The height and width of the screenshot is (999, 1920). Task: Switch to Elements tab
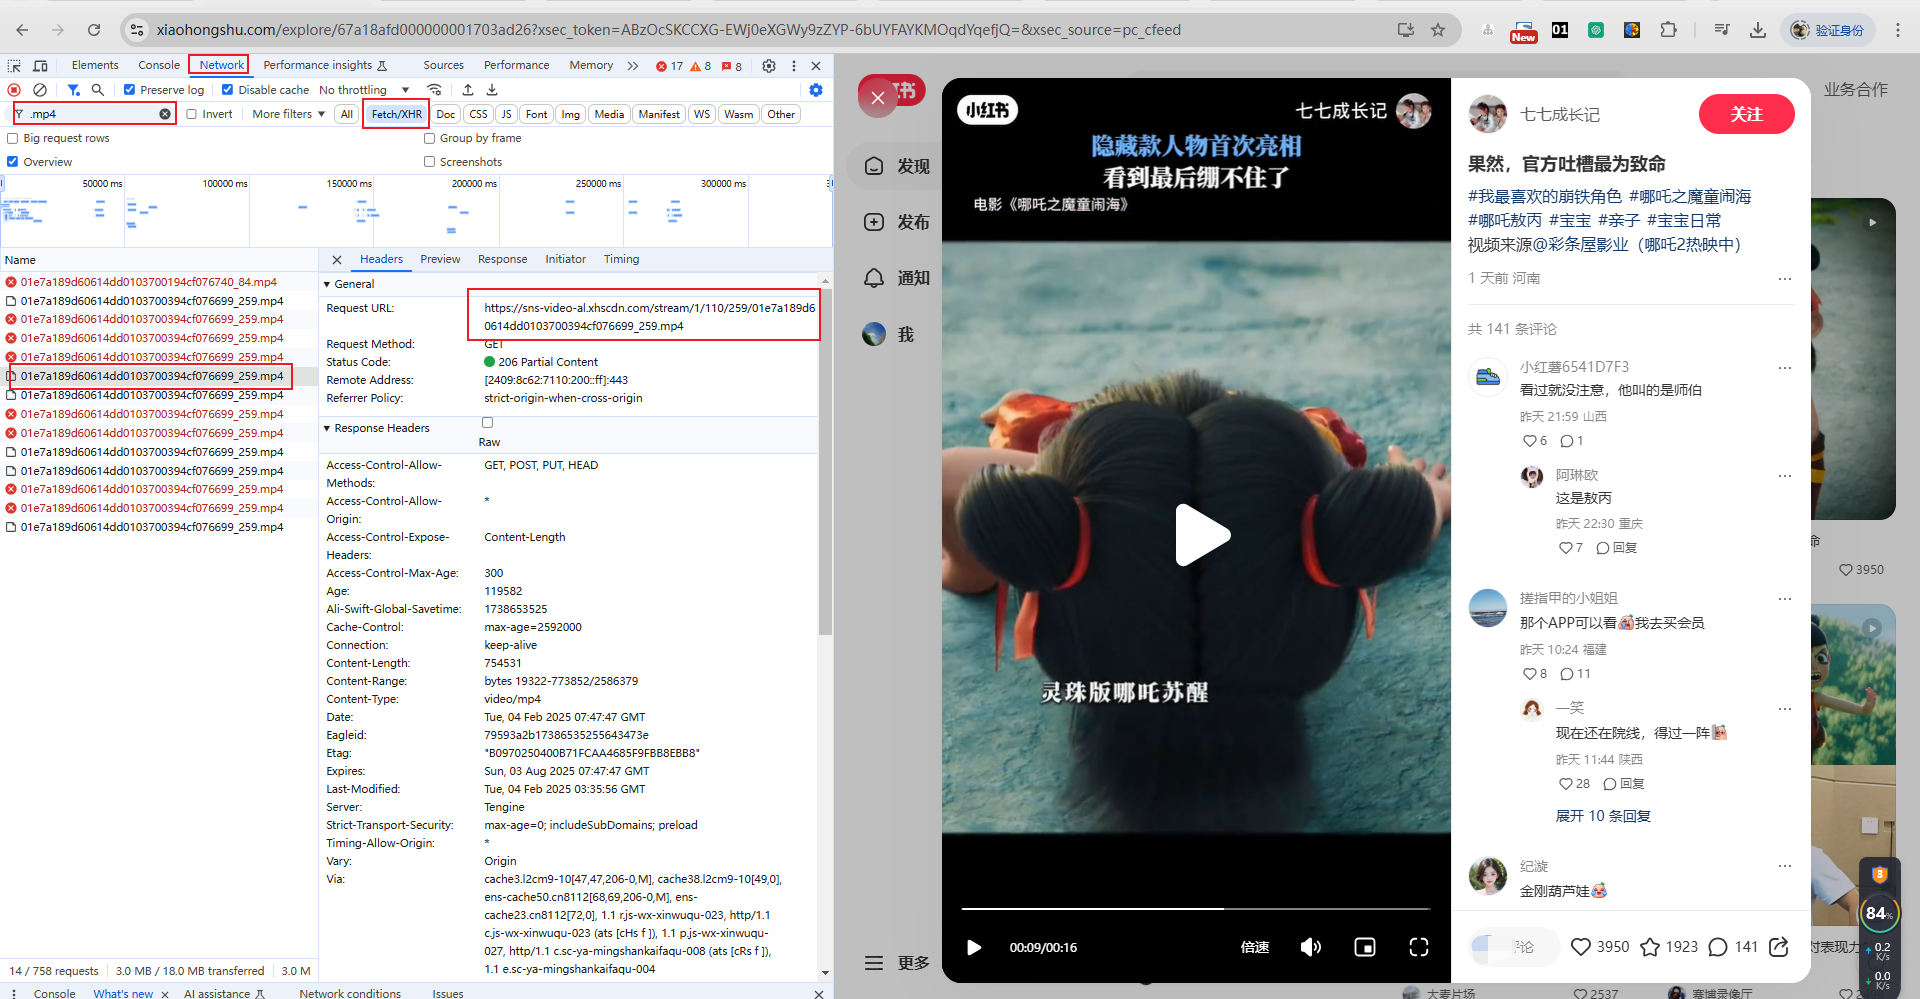coord(95,66)
